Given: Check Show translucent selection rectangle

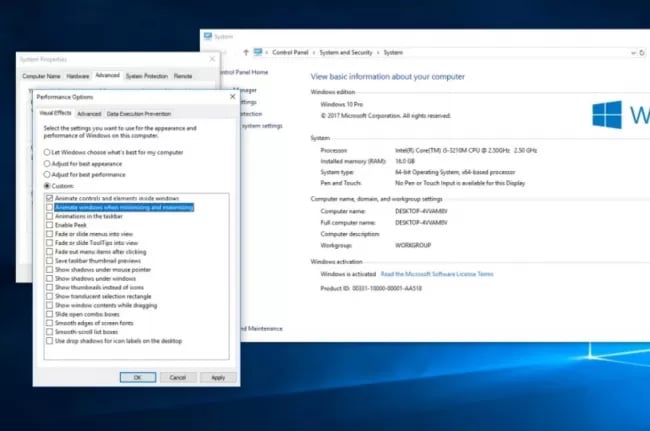Looking at the screenshot, I should pyautogui.click(x=50, y=296).
